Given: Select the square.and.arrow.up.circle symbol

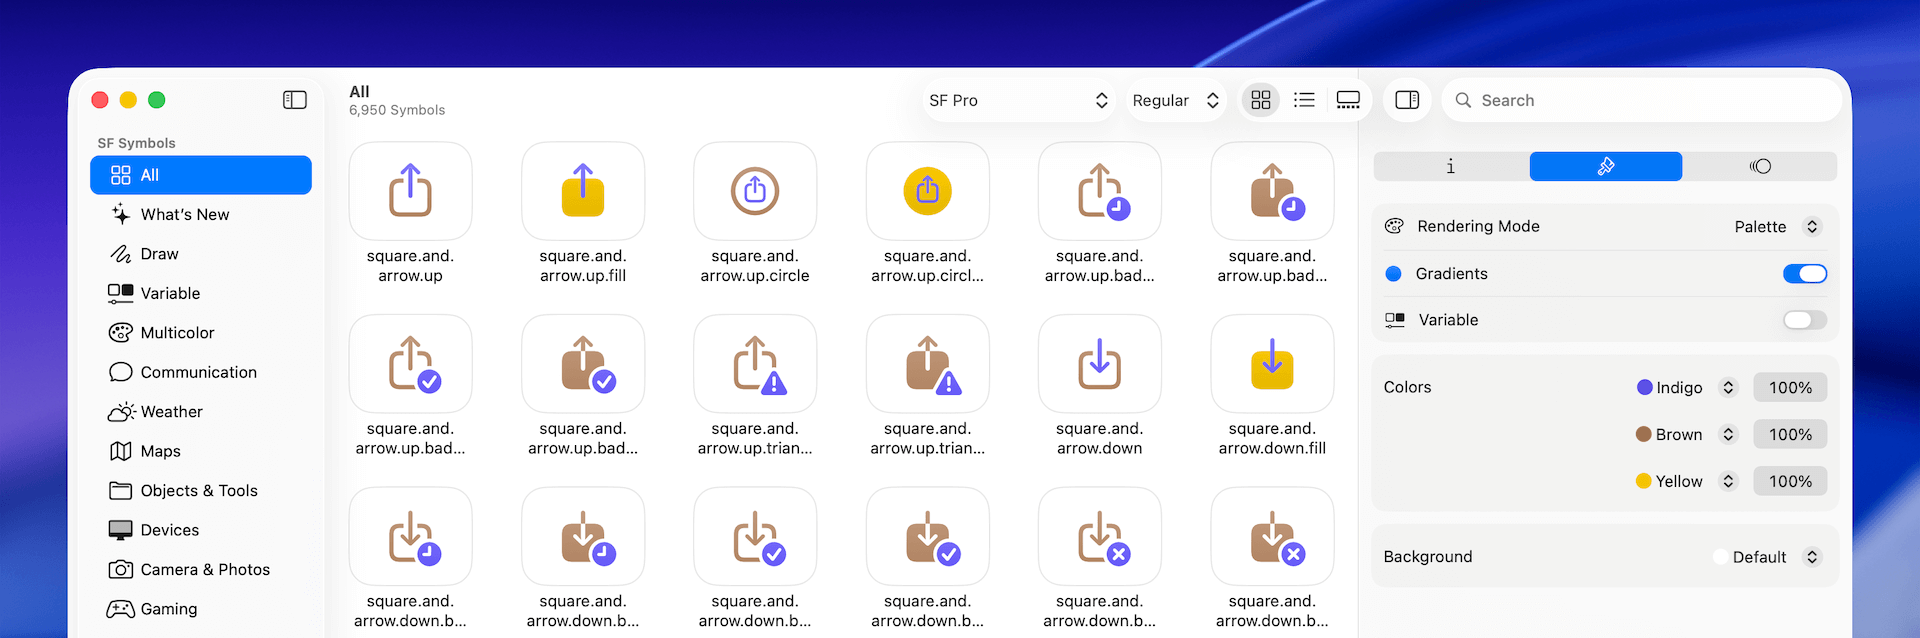Looking at the screenshot, I should (x=755, y=191).
